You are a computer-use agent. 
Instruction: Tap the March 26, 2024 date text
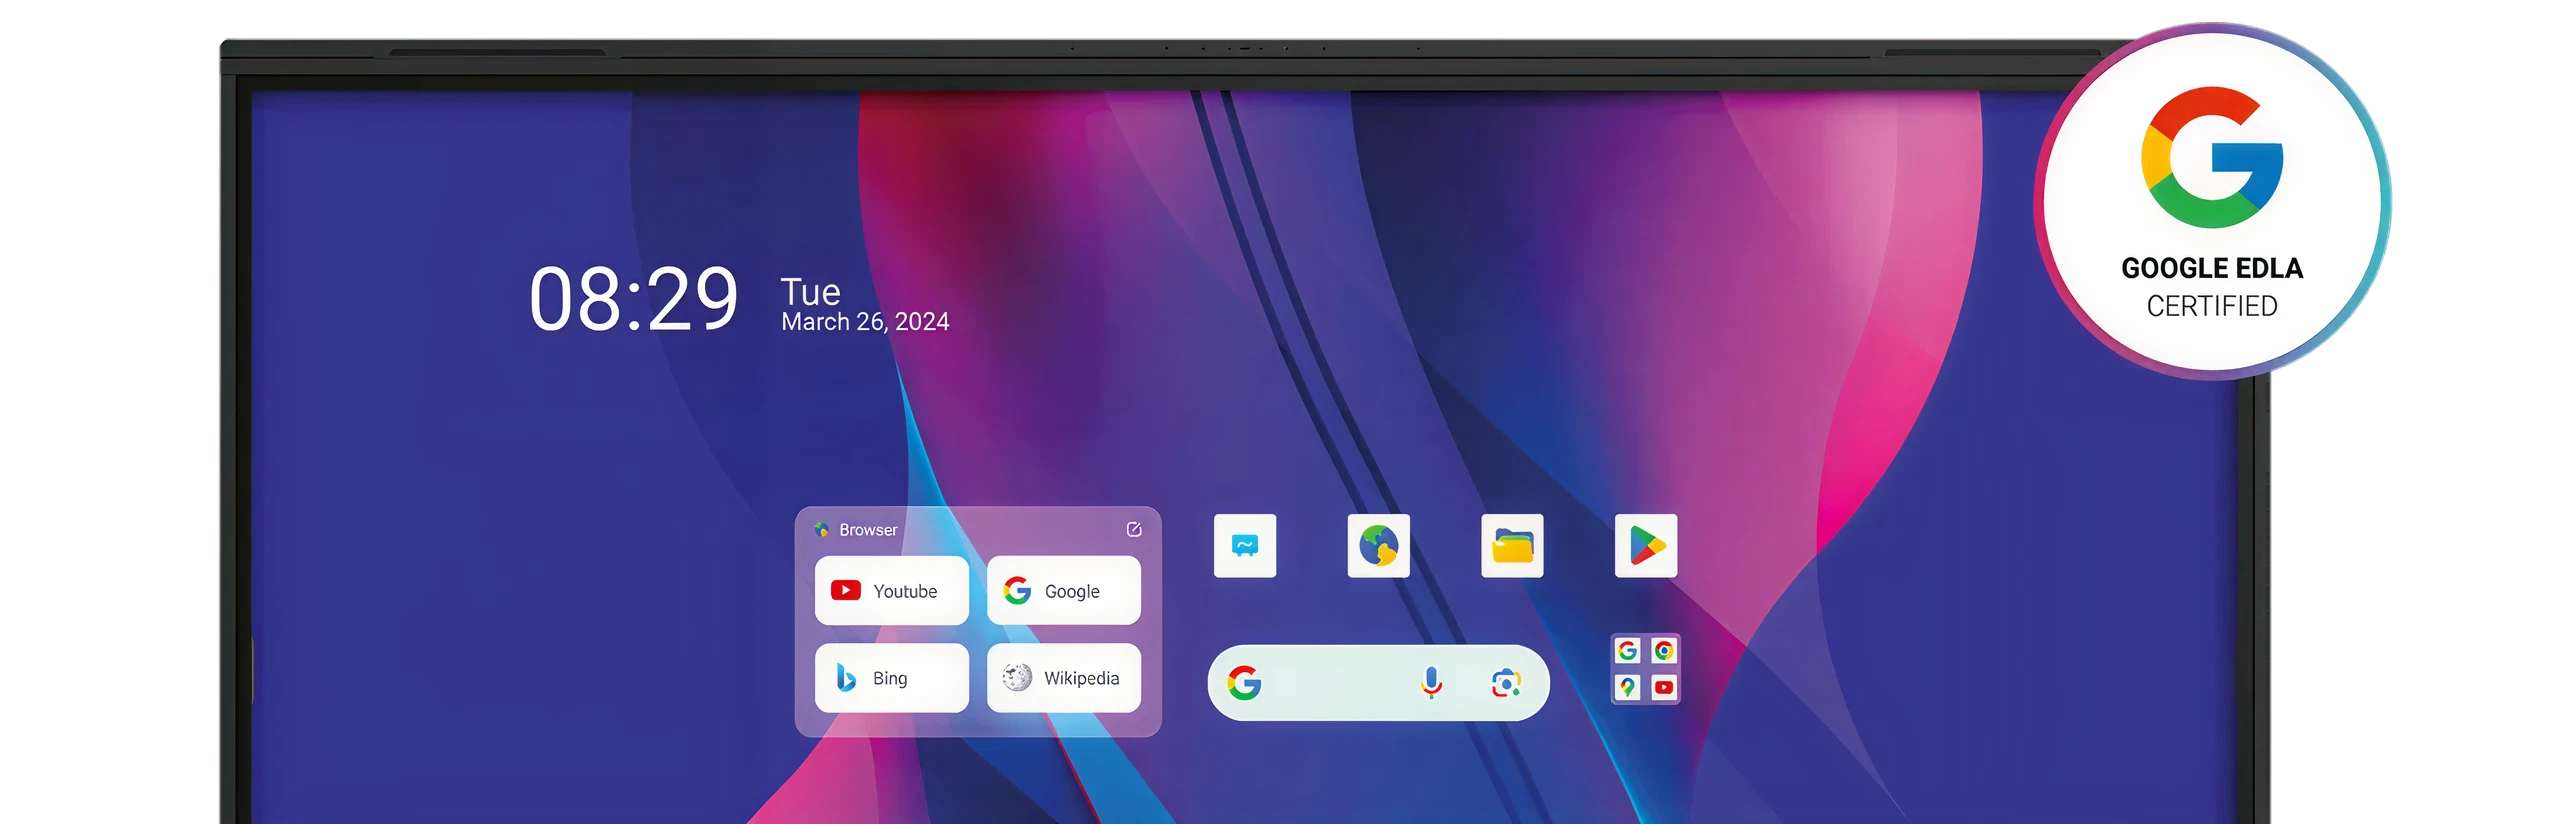tap(865, 321)
